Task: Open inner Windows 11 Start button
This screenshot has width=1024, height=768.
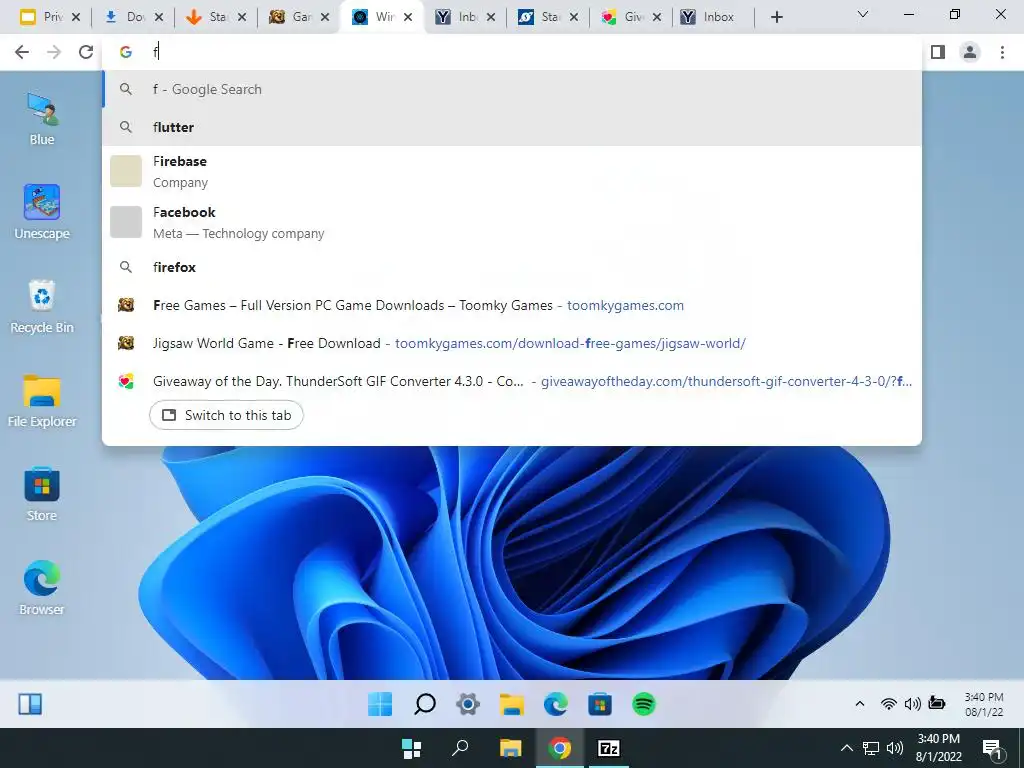Action: coord(380,704)
